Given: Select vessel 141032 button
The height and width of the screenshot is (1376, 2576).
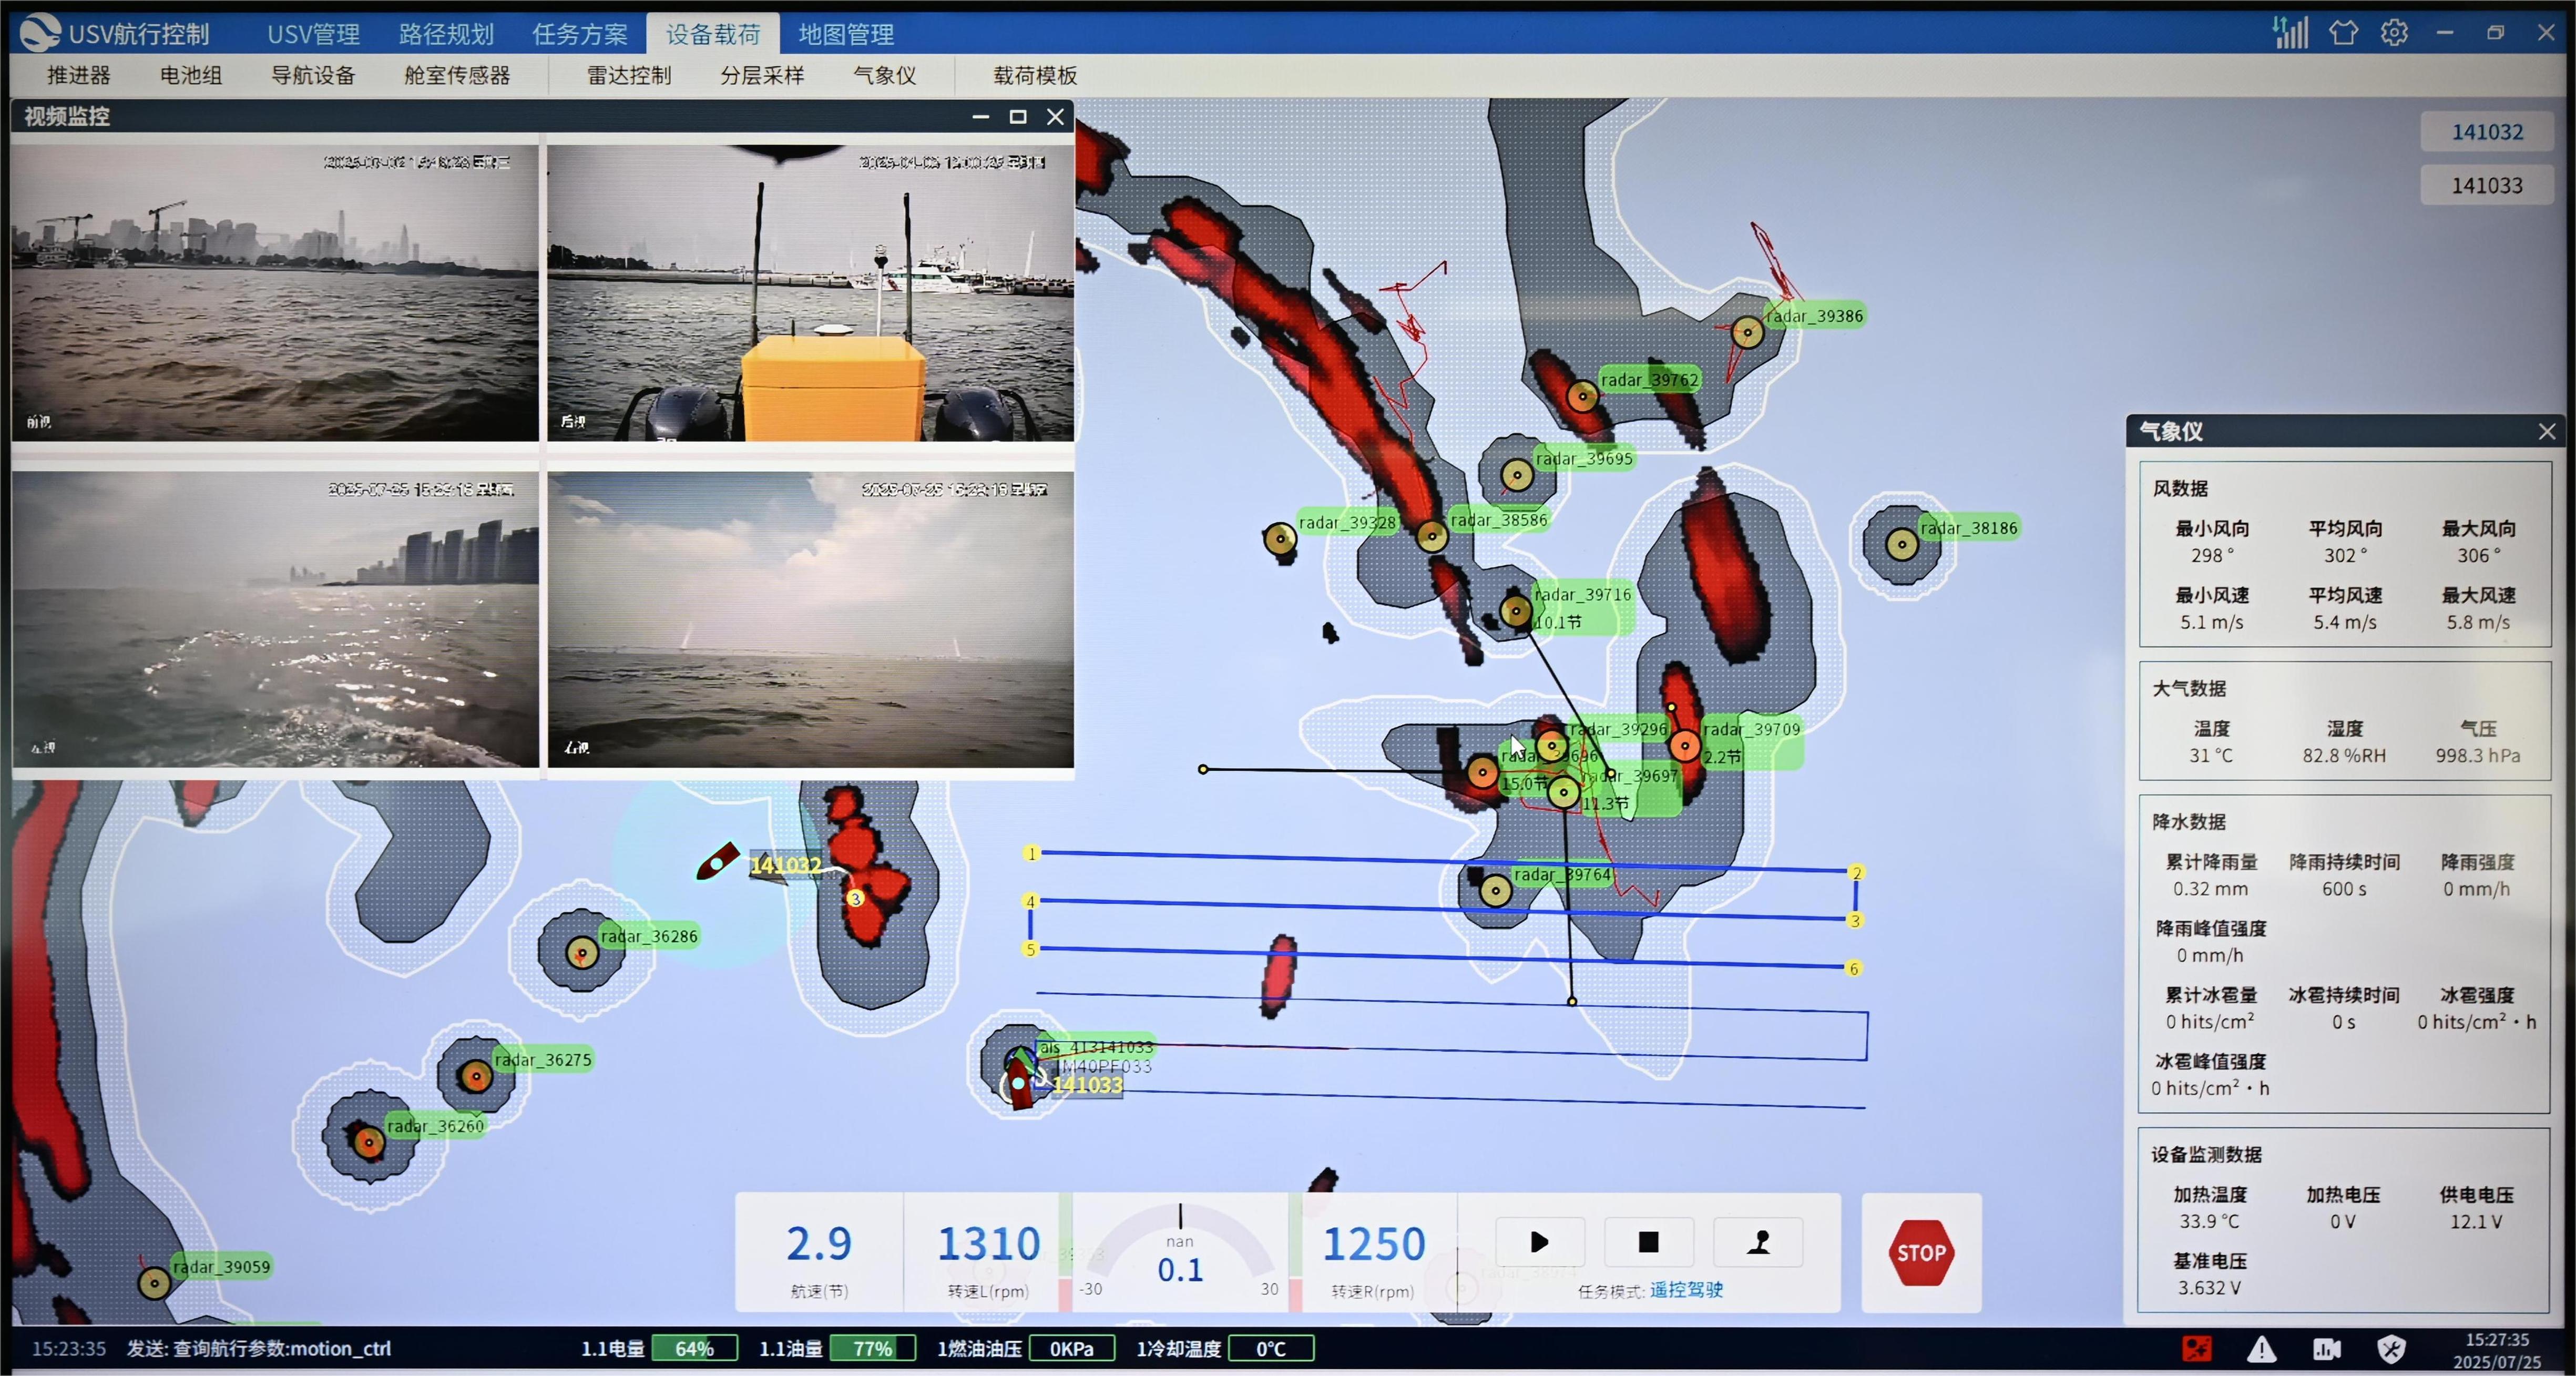Looking at the screenshot, I should click(2486, 132).
